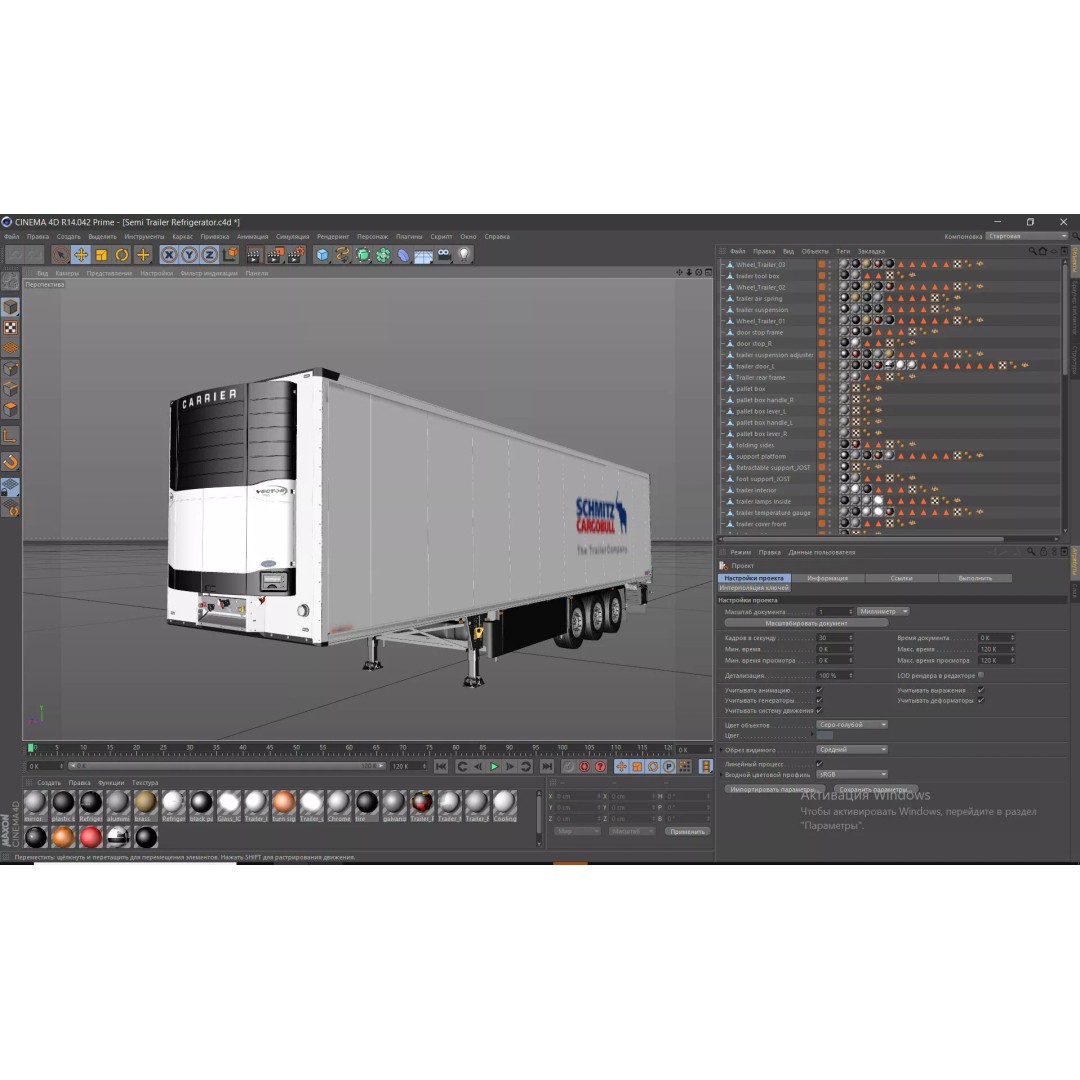Viewport: 1080px width, 1080px height.
Task: Switch to the Ссылки tab
Action: pyautogui.click(x=902, y=579)
